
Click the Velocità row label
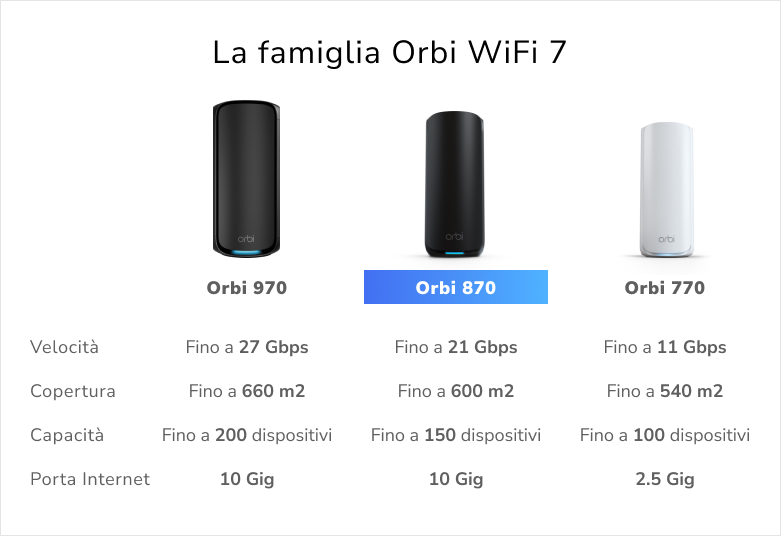click(x=65, y=348)
